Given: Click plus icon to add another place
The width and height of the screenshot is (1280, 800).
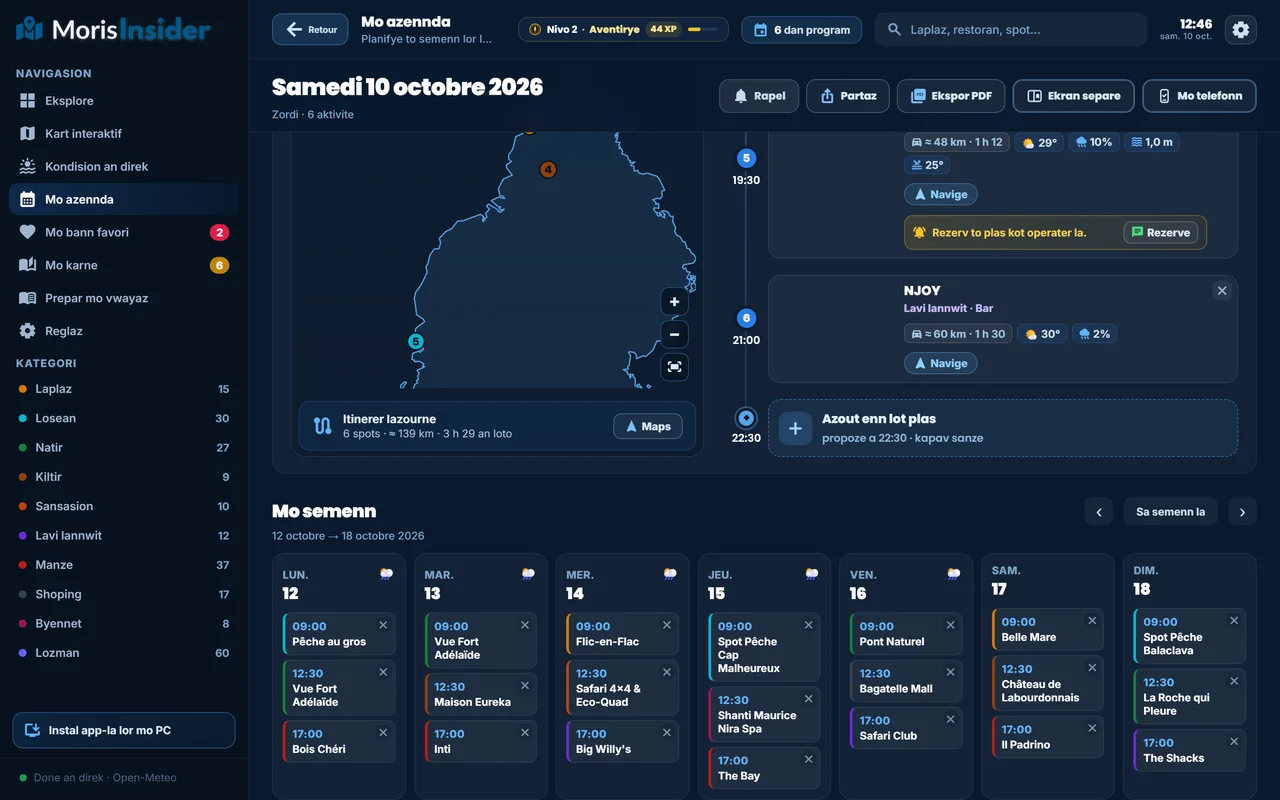Looking at the screenshot, I should [x=795, y=428].
